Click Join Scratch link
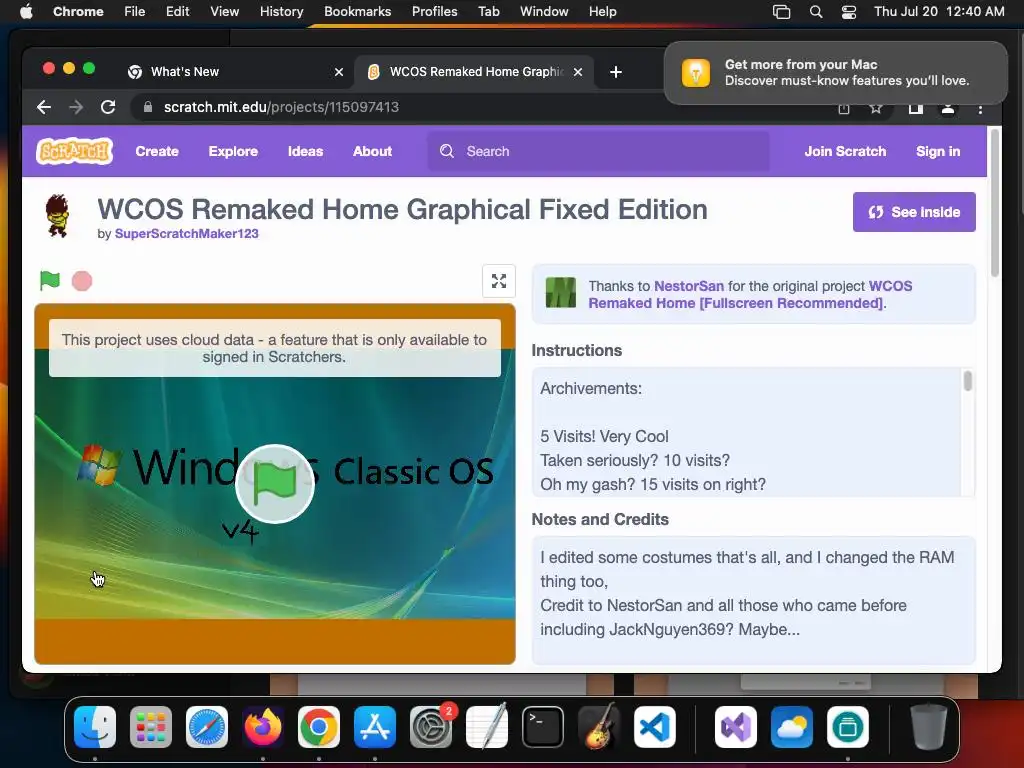 (x=845, y=152)
